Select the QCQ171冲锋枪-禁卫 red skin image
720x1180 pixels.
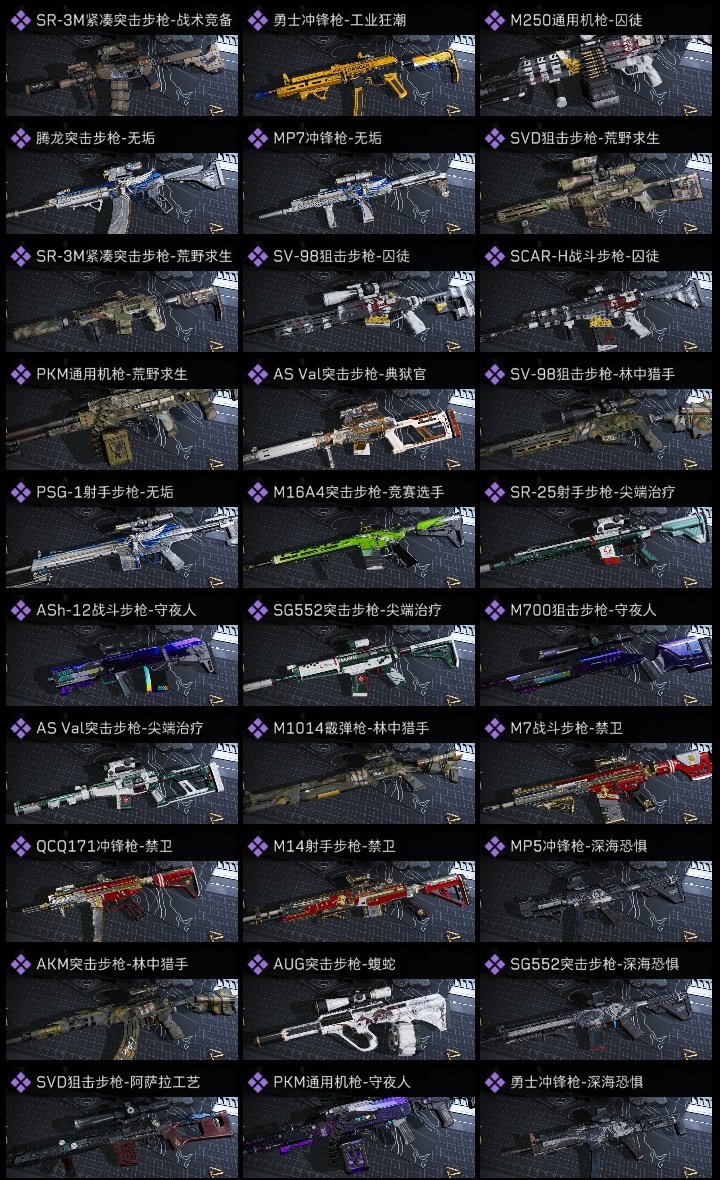pos(122,902)
